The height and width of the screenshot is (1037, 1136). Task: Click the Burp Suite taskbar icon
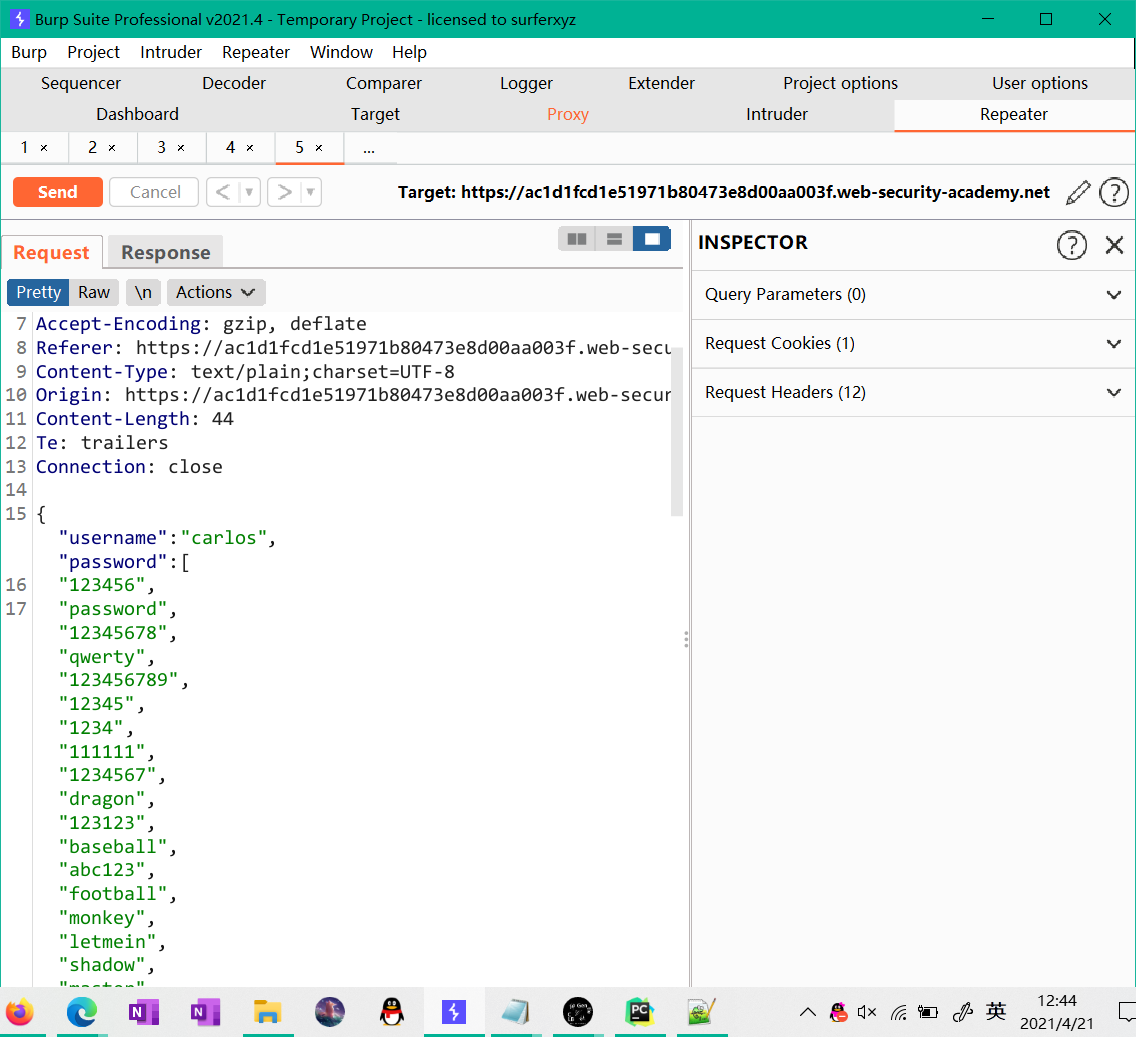pyautogui.click(x=454, y=1012)
